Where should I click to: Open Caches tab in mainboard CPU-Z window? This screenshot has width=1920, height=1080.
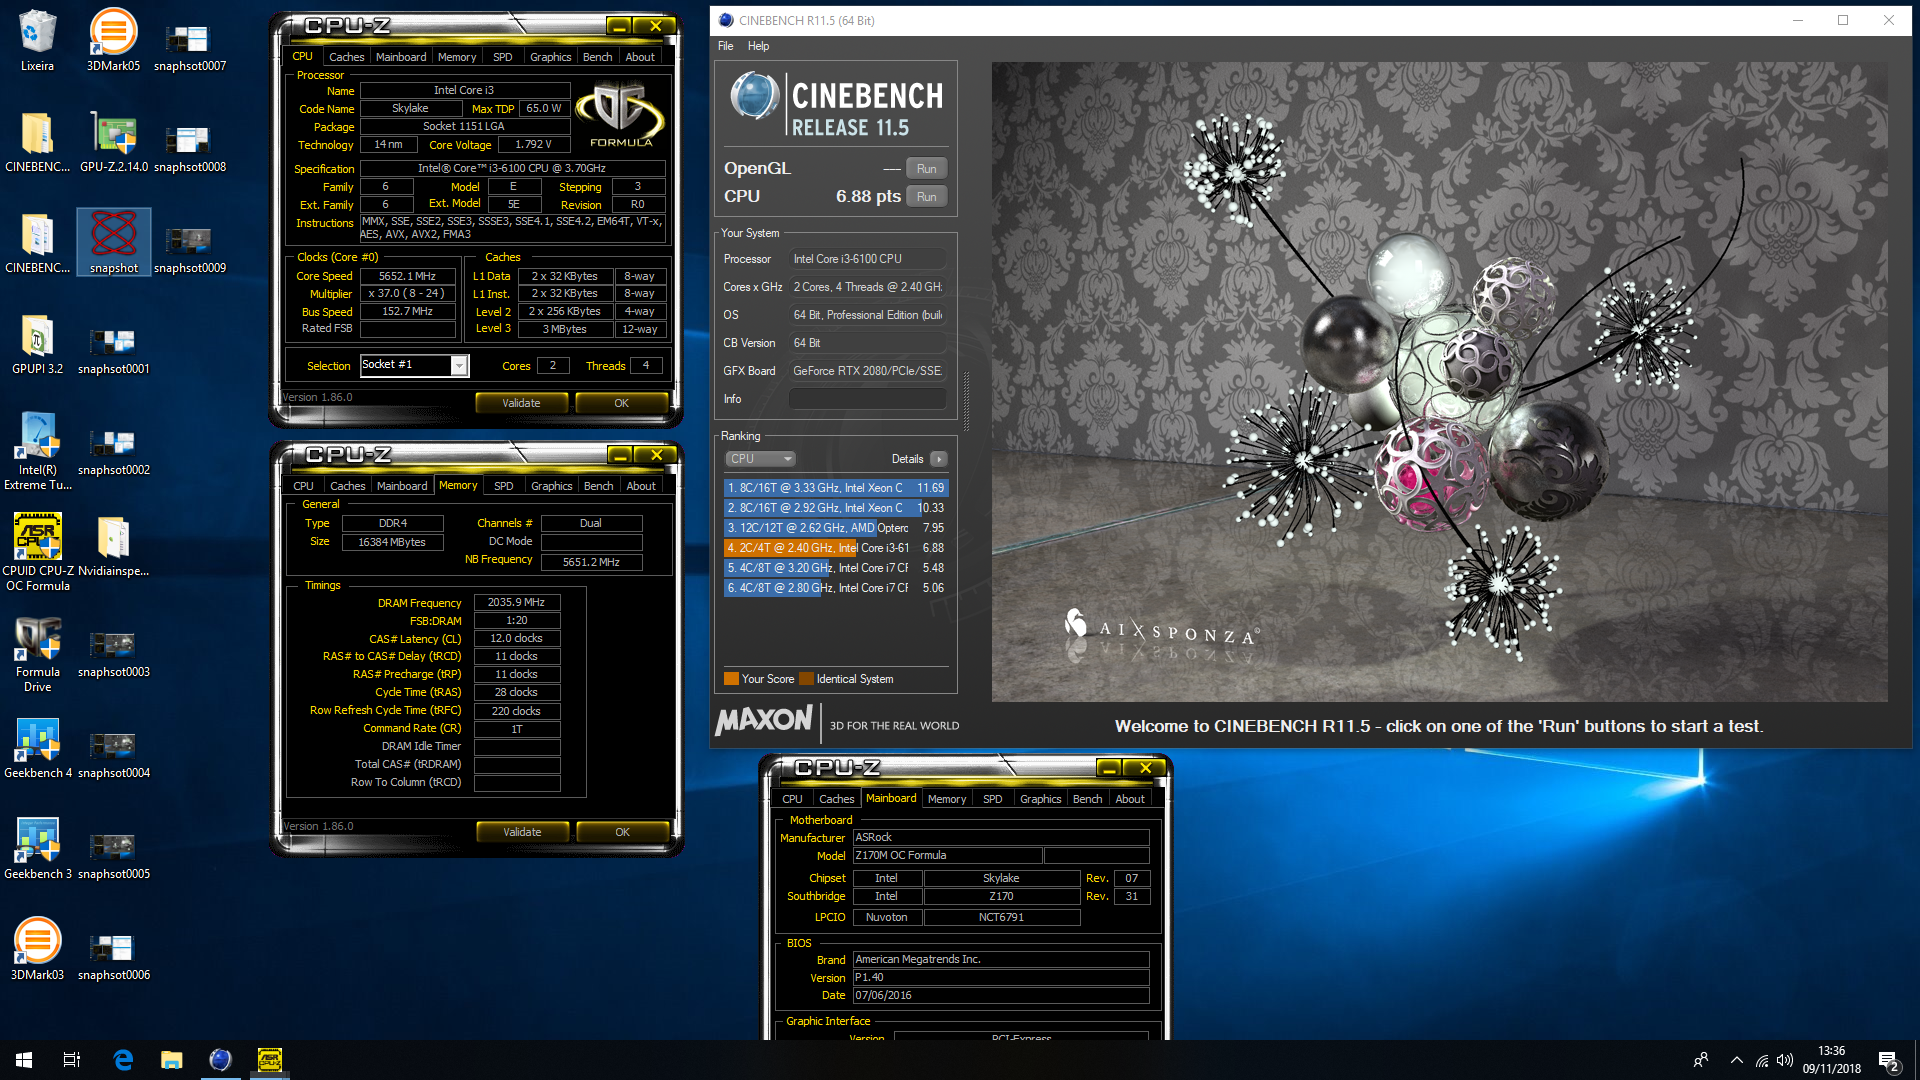point(836,799)
